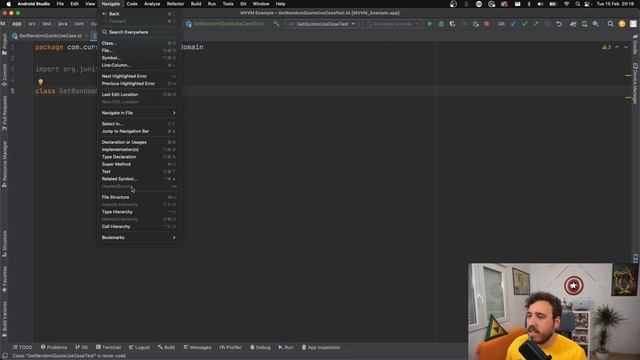
Task: Select Previous Highlighted Error menu item
Action: [x=139, y=84]
